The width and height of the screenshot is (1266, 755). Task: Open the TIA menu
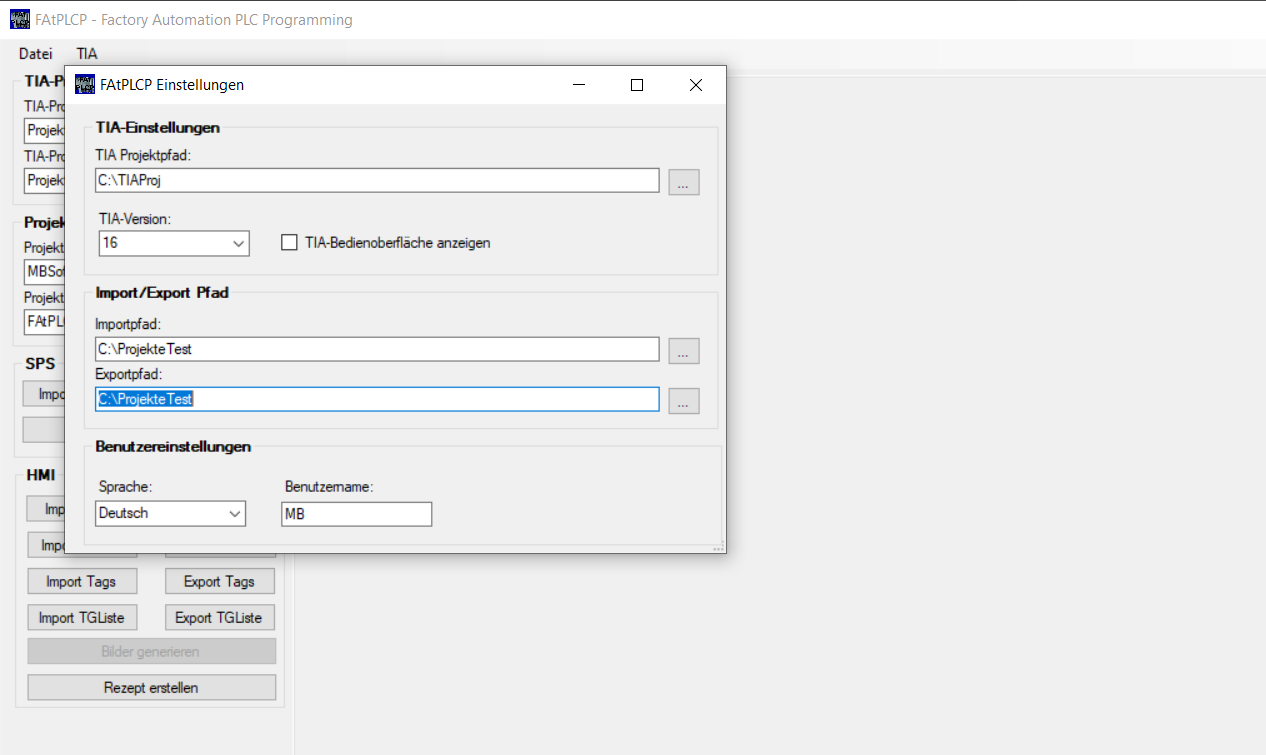[x=87, y=54]
